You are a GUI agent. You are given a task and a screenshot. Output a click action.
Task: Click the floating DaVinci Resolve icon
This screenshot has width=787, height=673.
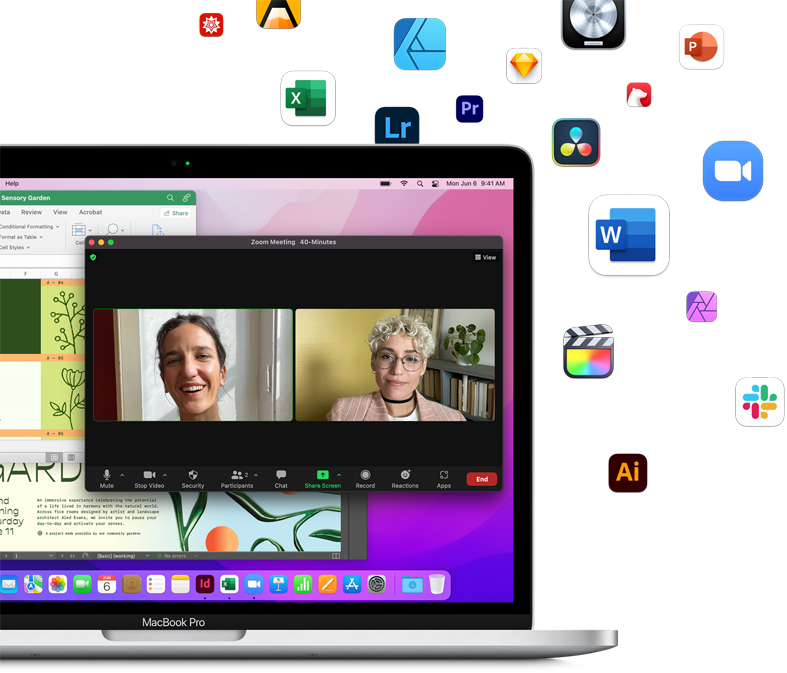point(576,143)
